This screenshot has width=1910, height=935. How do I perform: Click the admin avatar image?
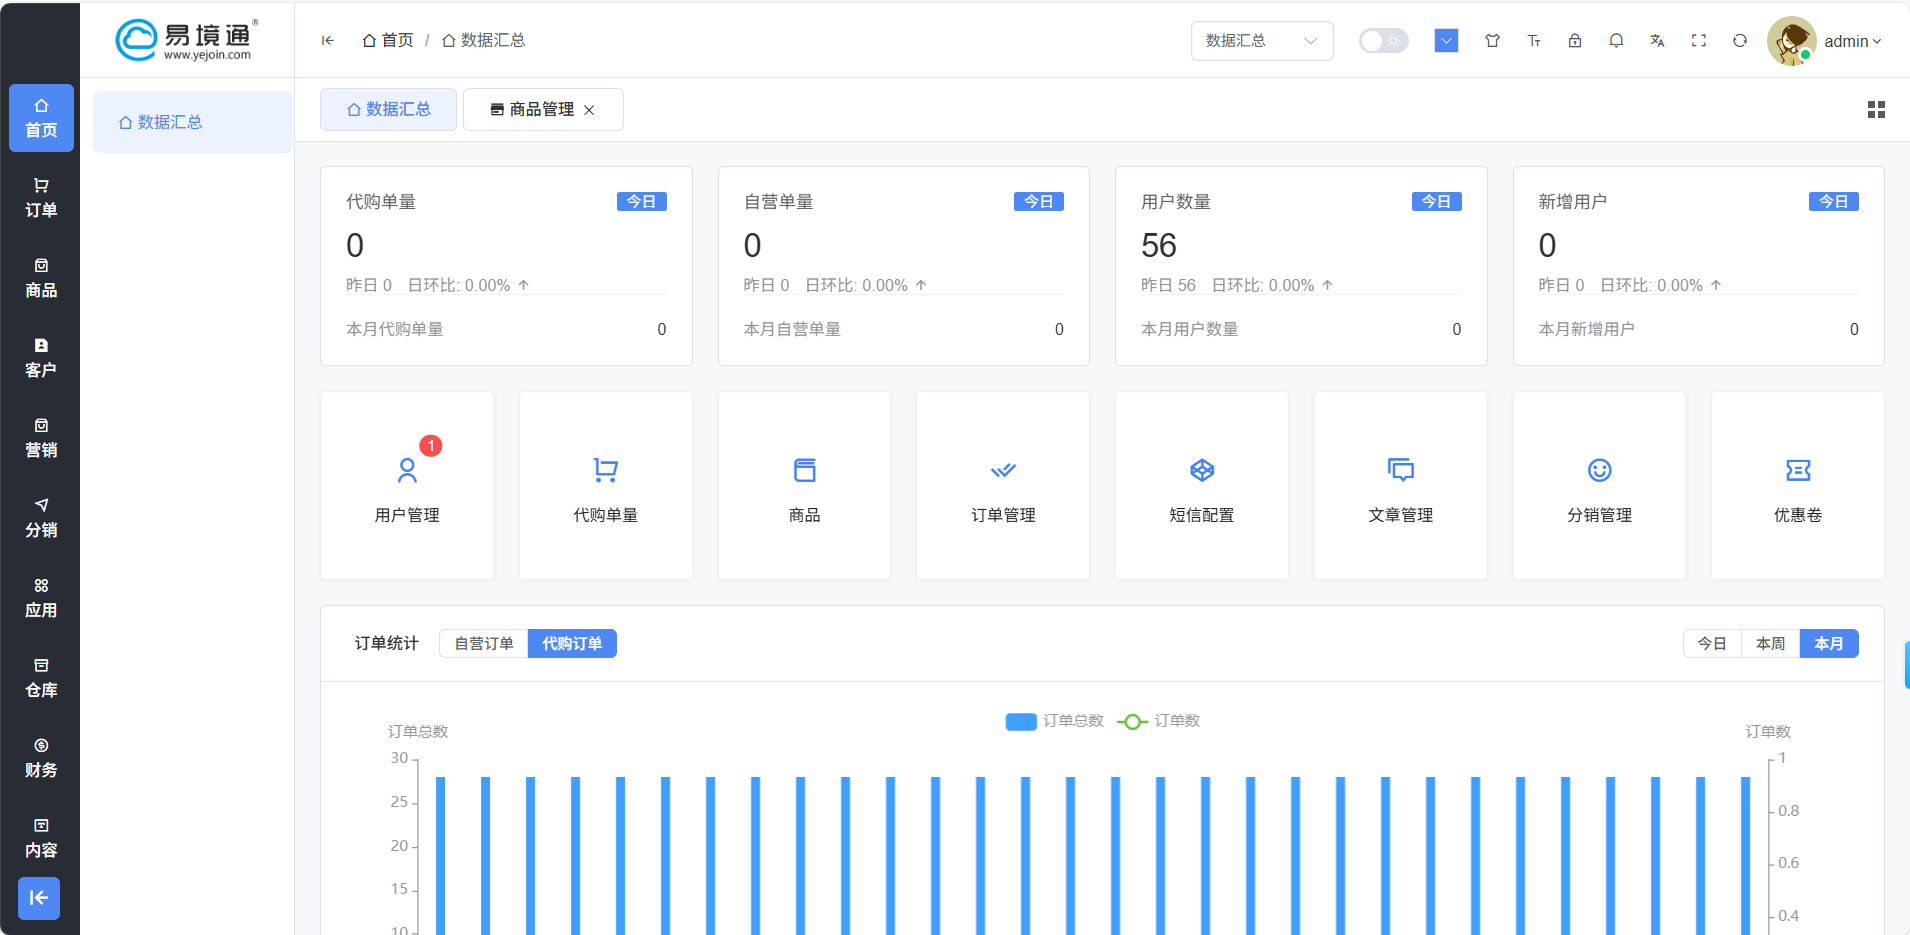click(1791, 41)
